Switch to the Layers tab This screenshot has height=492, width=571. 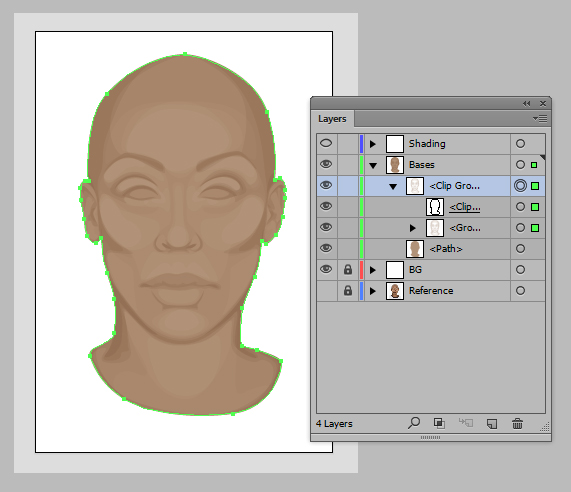(x=332, y=119)
